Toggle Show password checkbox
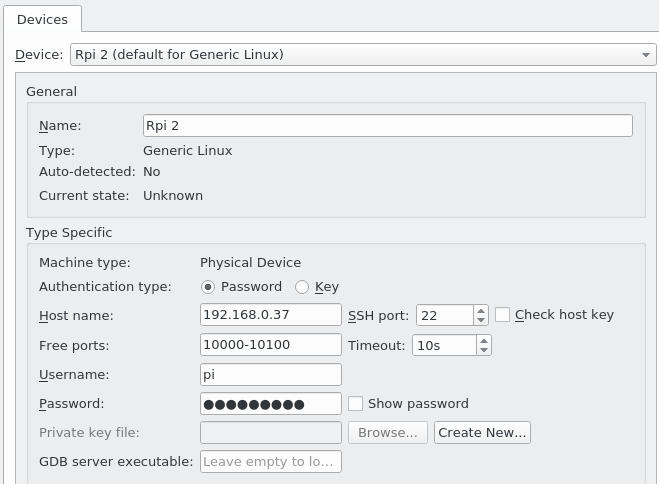The width and height of the screenshot is (659, 484). click(x=355, y=404)
